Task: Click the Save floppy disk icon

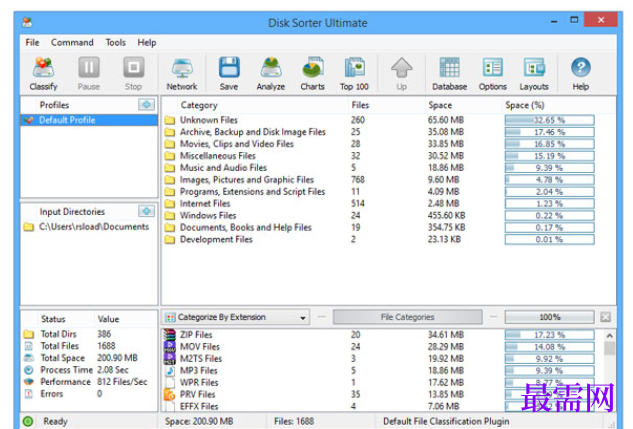Action: coord(229,73)
